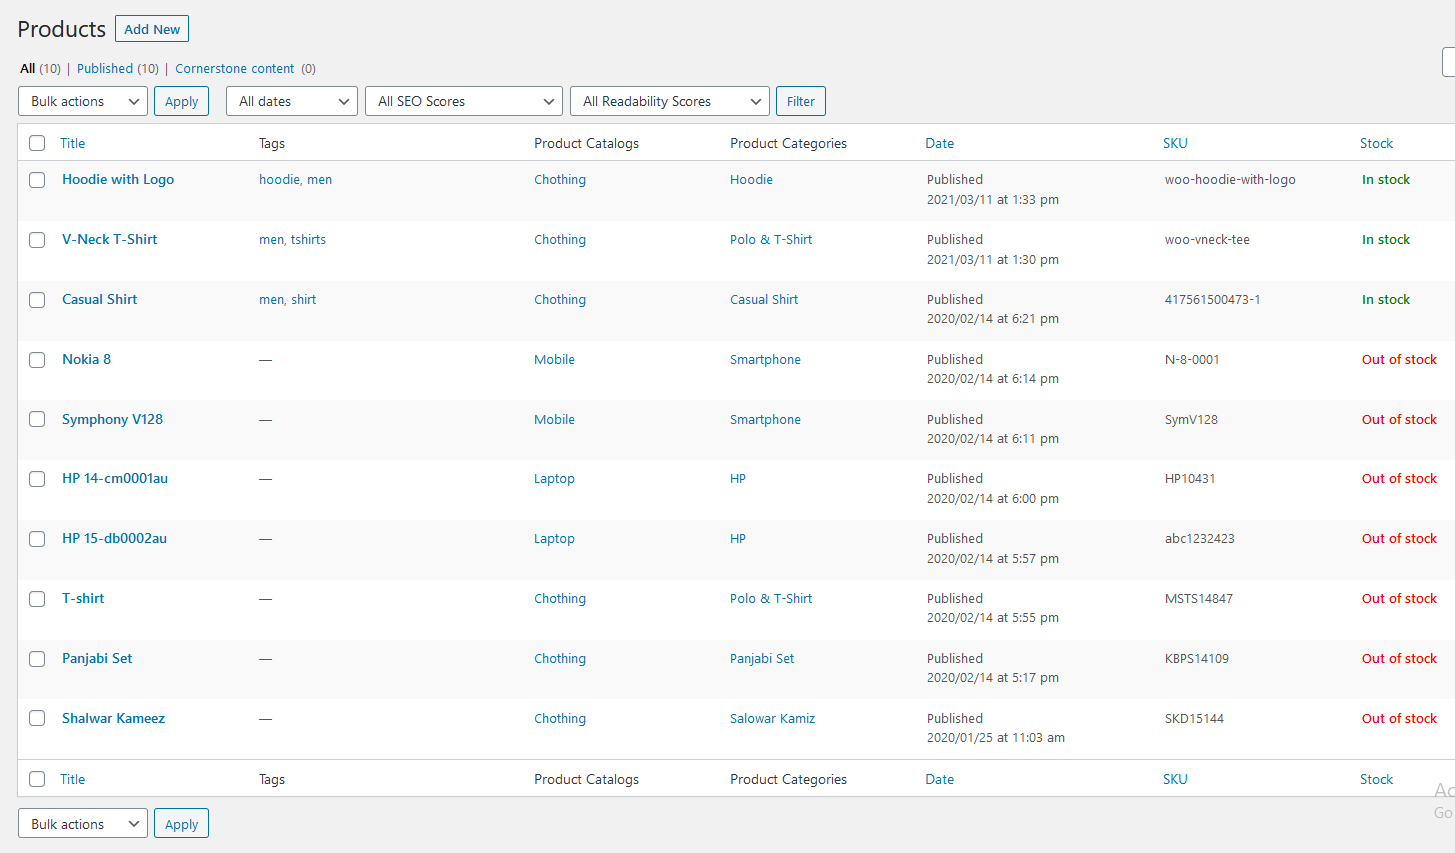Open the Smartphone category for Symphony V128
This screenshot has height=853, width=1455.
[765, 420]
